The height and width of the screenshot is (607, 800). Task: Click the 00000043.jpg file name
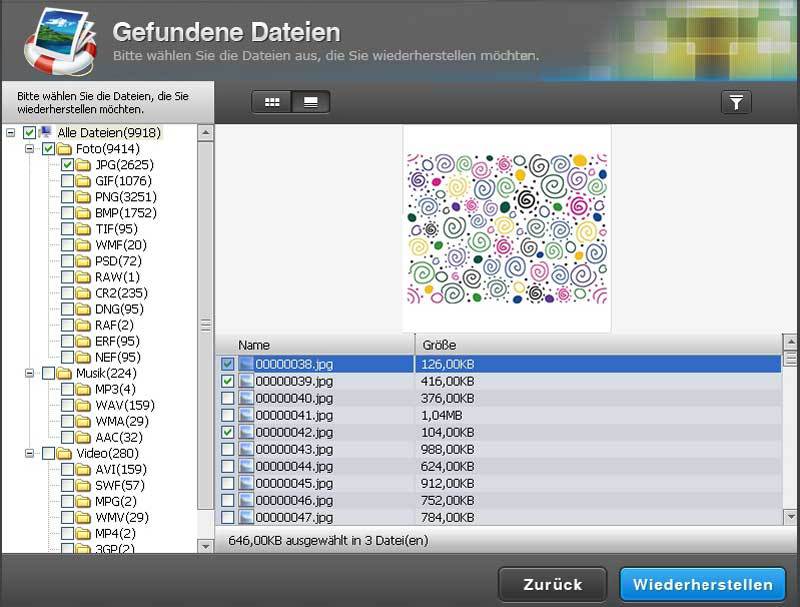(x=294, y=449)
